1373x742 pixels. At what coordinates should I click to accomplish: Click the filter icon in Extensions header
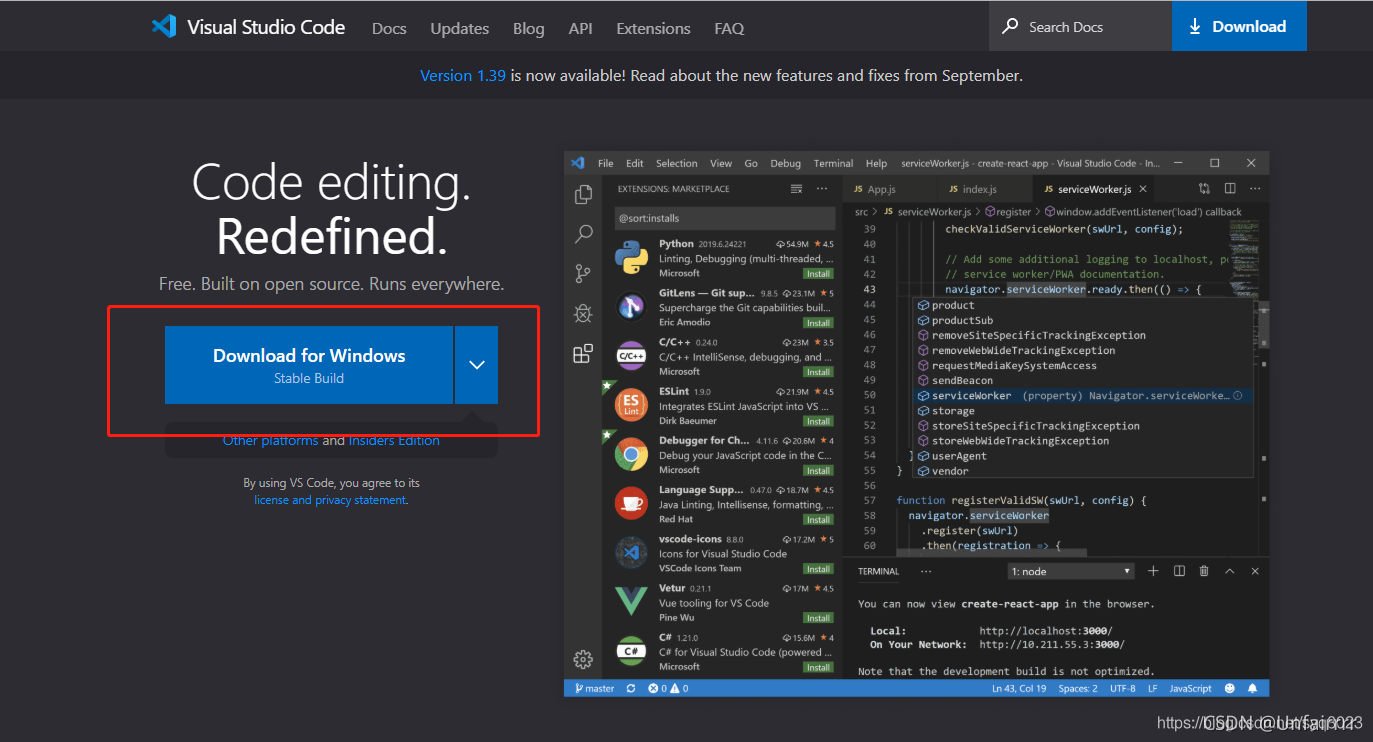coord(796,189)
